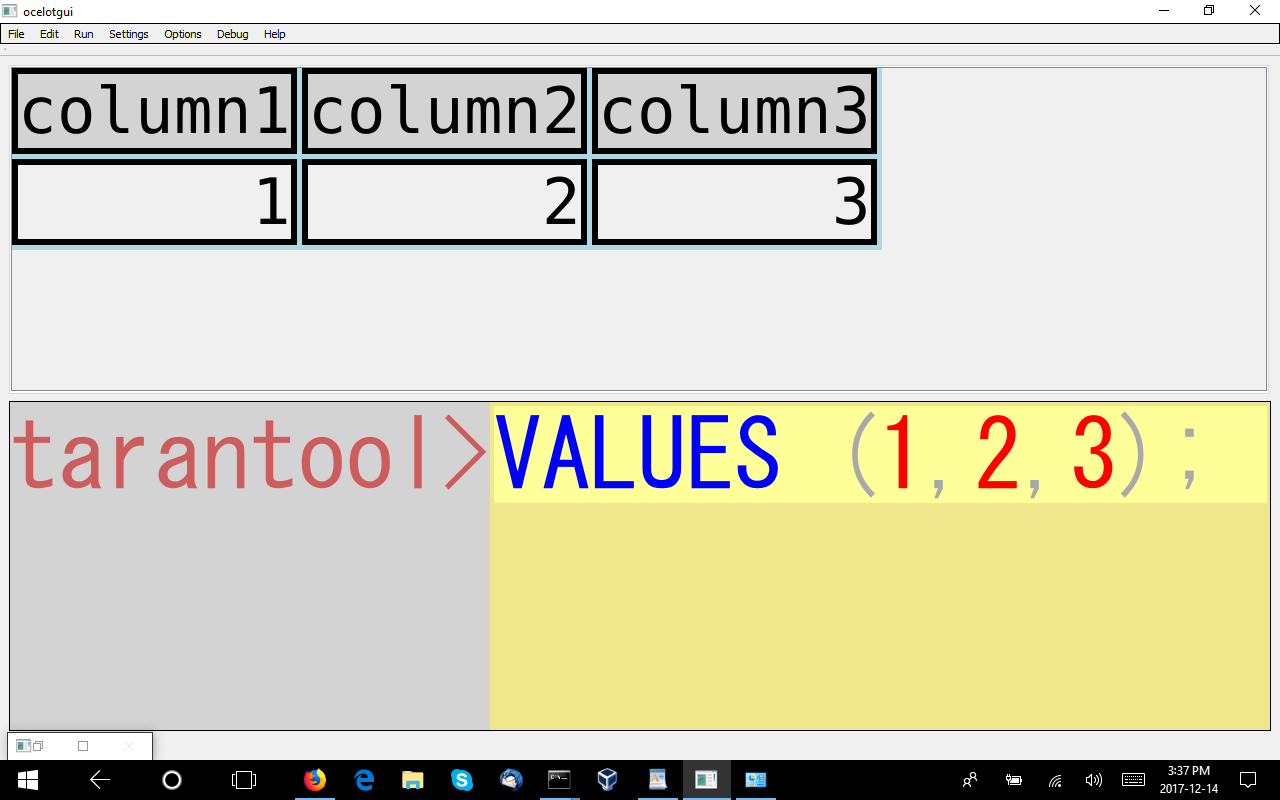Close the small detached window
1280x800 pixels.
128,746
